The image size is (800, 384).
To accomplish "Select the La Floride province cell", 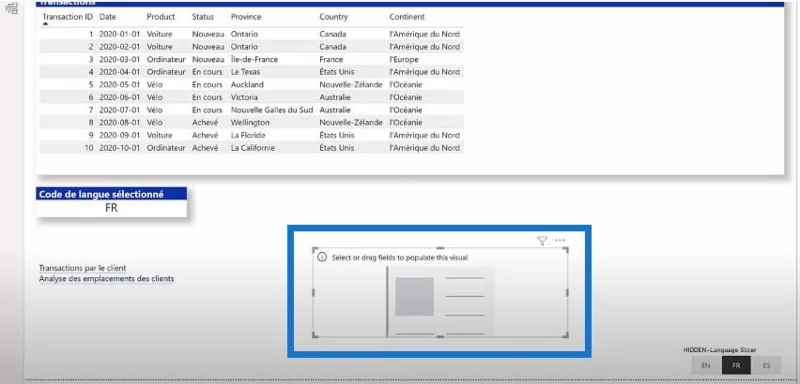I will point(248,135).
